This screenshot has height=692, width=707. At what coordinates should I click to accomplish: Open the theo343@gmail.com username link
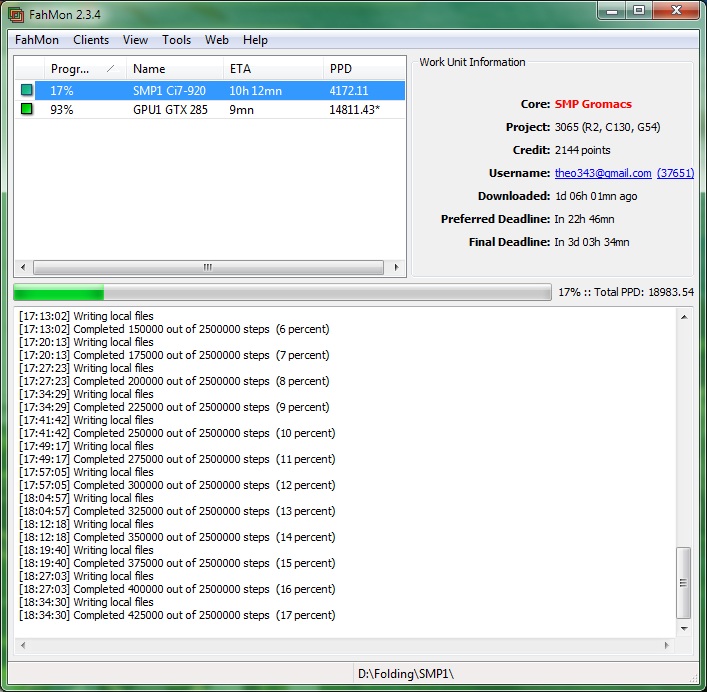click(x=603, y=173)
